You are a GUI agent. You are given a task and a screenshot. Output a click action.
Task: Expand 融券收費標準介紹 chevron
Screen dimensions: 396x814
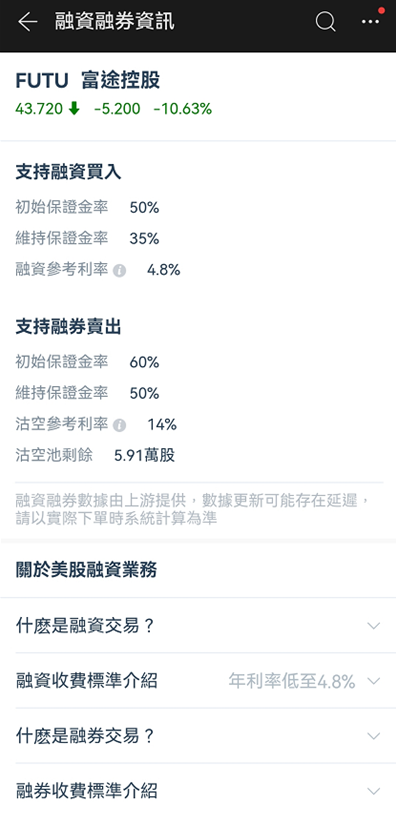(374, 791)
